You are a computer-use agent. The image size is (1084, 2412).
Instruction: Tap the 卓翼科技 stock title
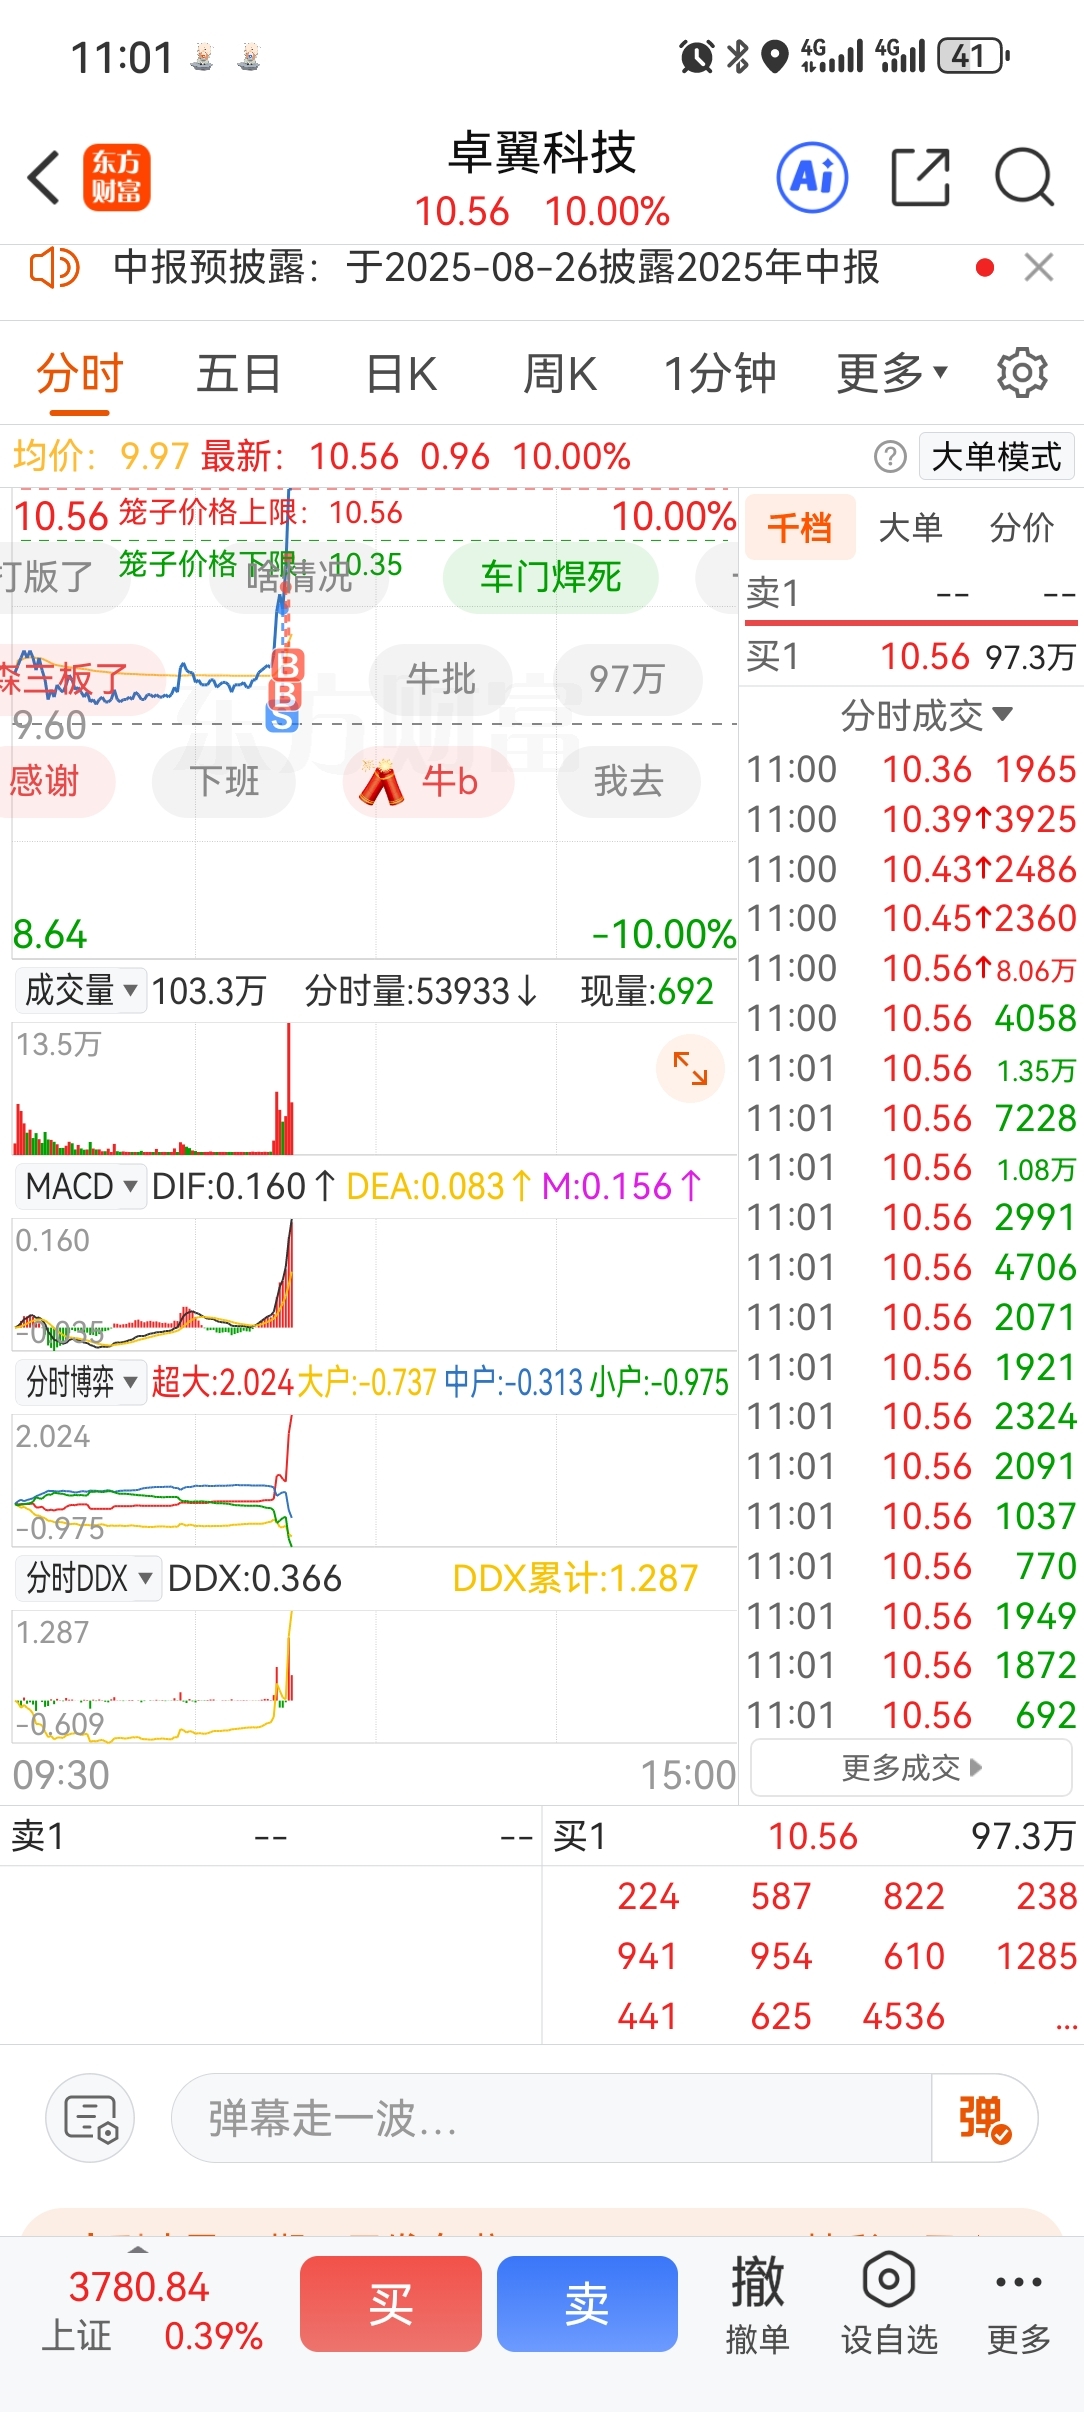tap(542, 153)
